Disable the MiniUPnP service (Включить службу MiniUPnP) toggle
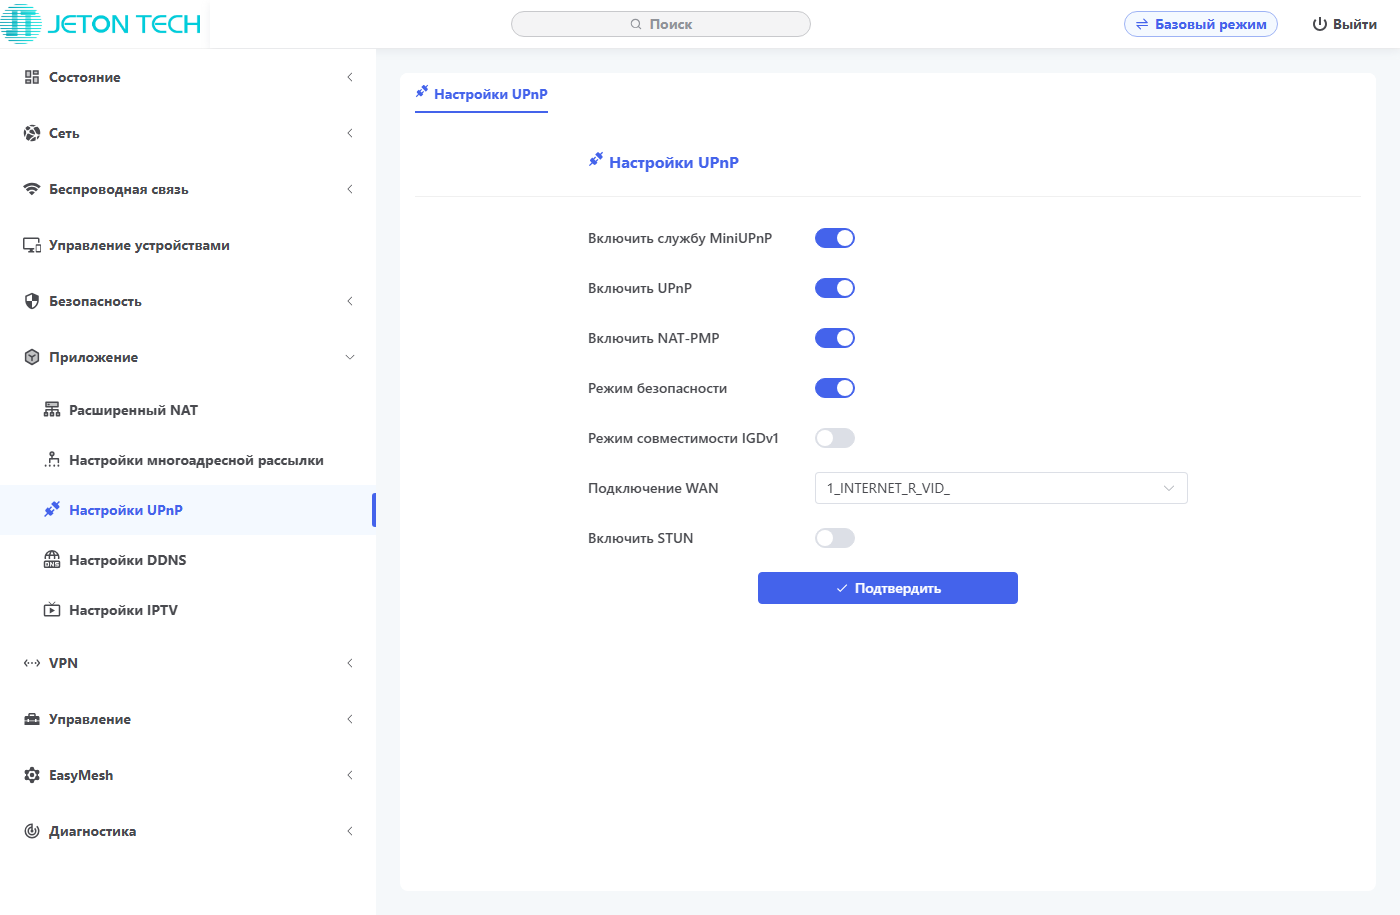 point(835,238)
